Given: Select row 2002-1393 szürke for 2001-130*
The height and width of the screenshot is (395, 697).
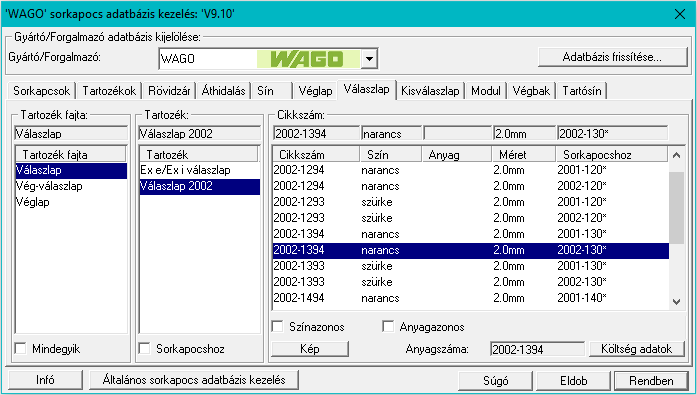Looking at the screenshot, I should point(471,266).
